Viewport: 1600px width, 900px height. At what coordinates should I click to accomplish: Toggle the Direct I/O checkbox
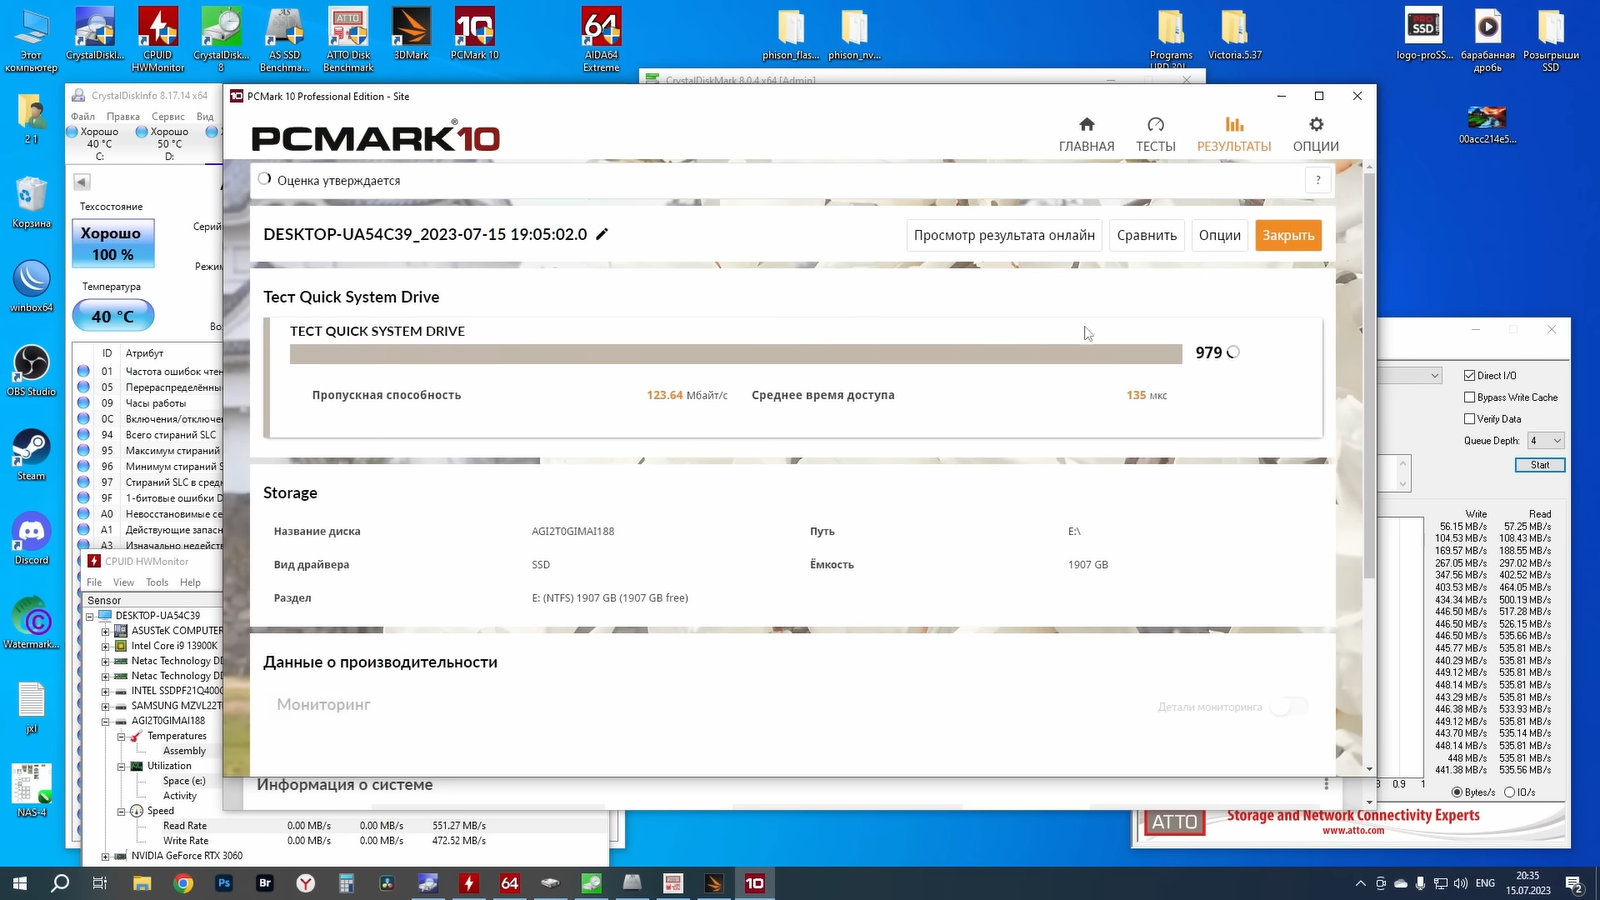click(x=1470, y=375)
